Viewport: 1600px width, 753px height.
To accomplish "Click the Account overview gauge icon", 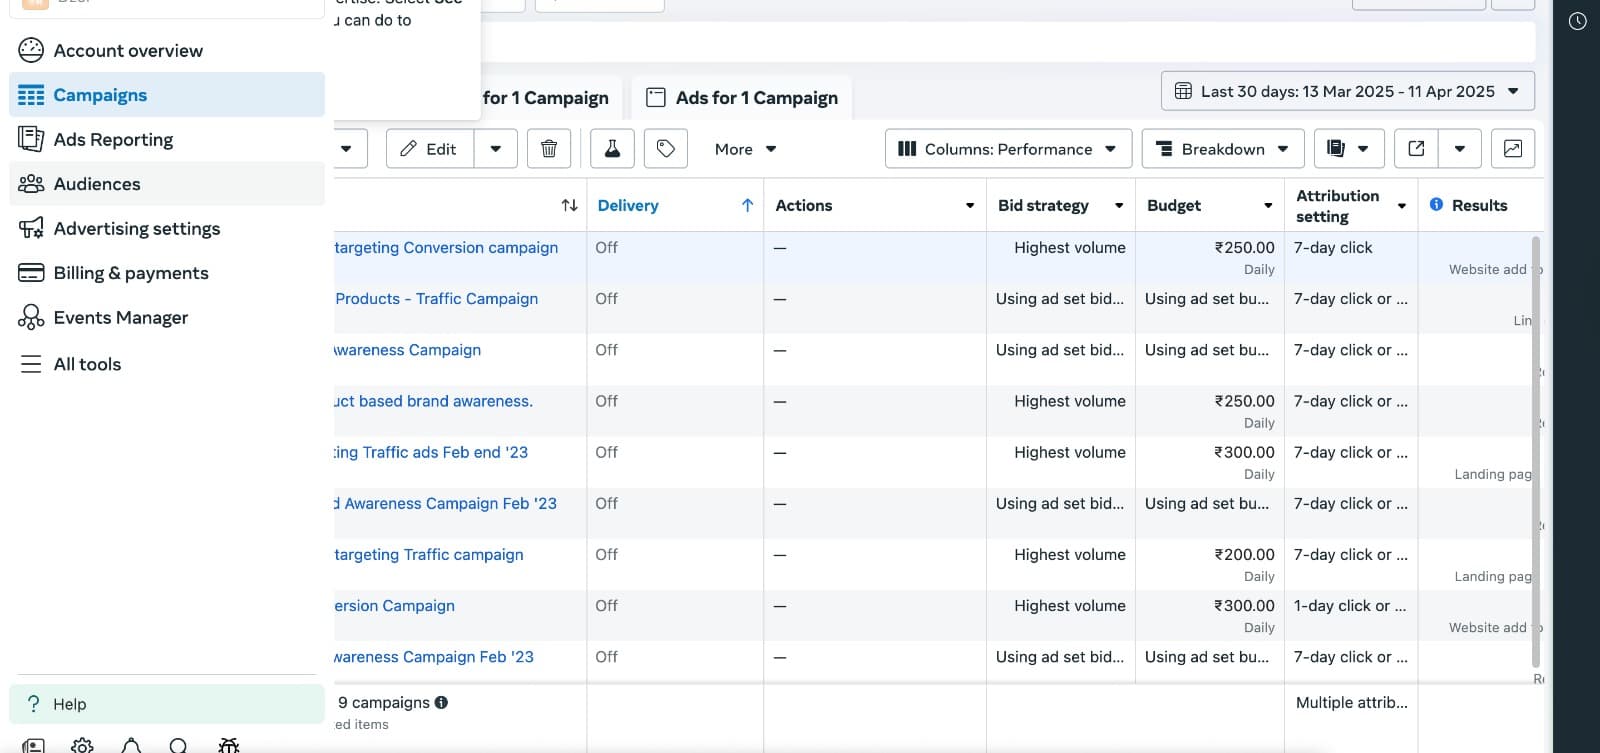I will click(31, 50).
